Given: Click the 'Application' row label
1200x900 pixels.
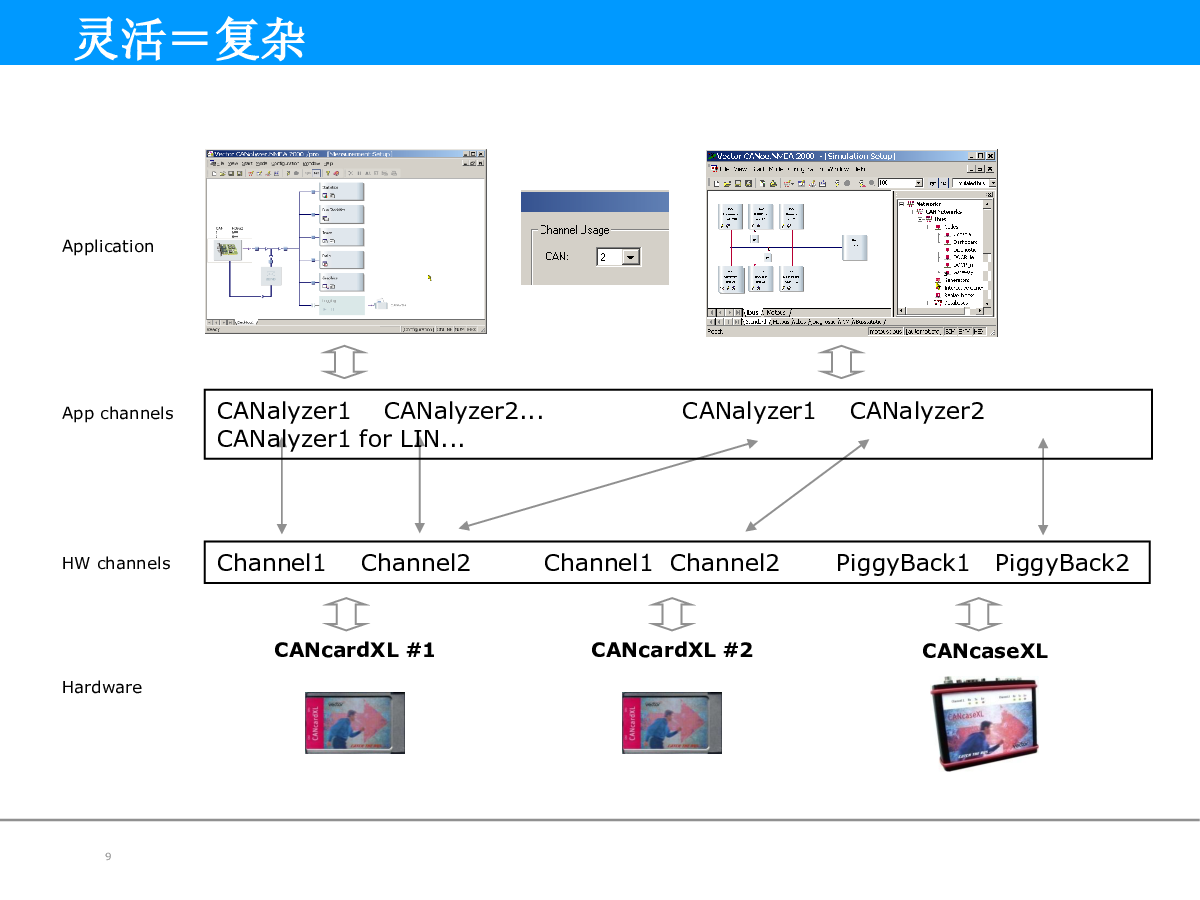Looking at the screenshot, I should (x=108, y=246).
